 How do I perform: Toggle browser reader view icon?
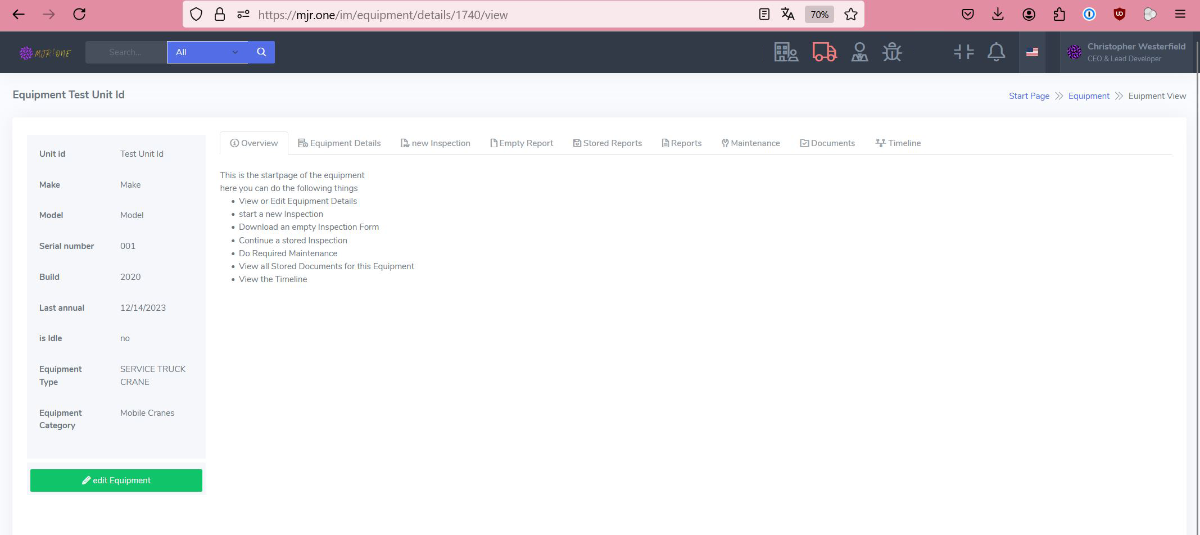pos(764,14)
